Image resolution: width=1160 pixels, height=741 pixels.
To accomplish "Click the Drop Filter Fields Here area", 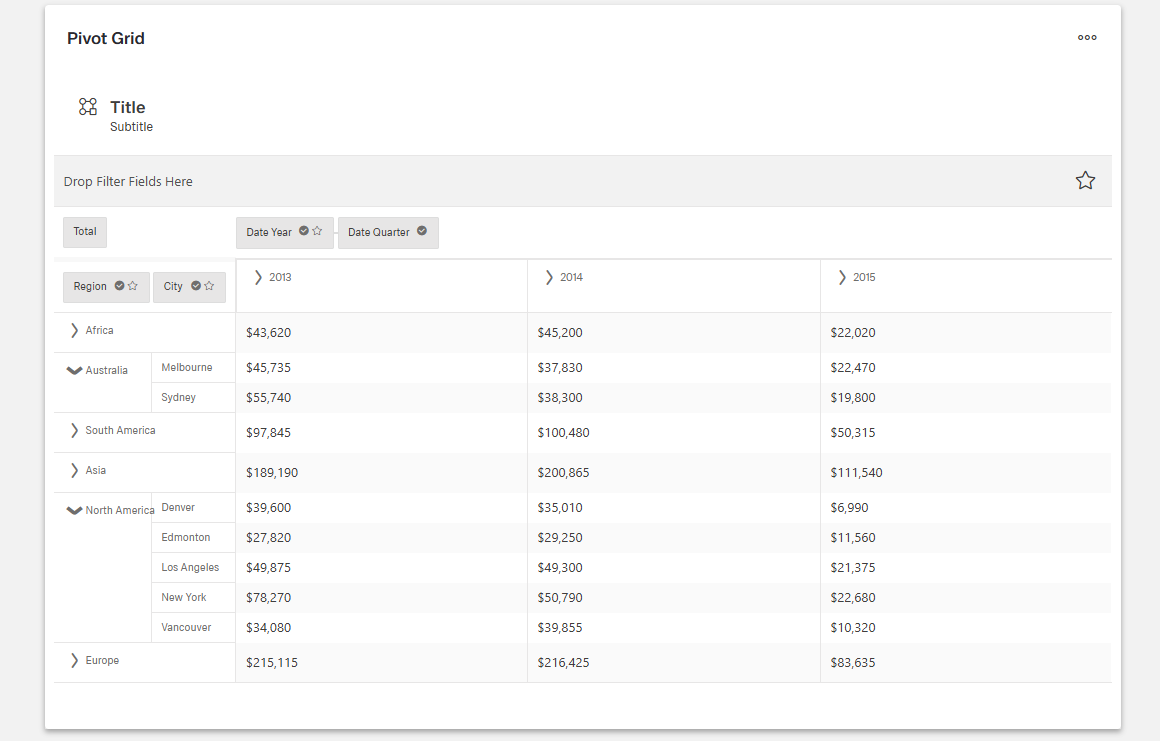I will pyautogui.click(x=128, y=182).
